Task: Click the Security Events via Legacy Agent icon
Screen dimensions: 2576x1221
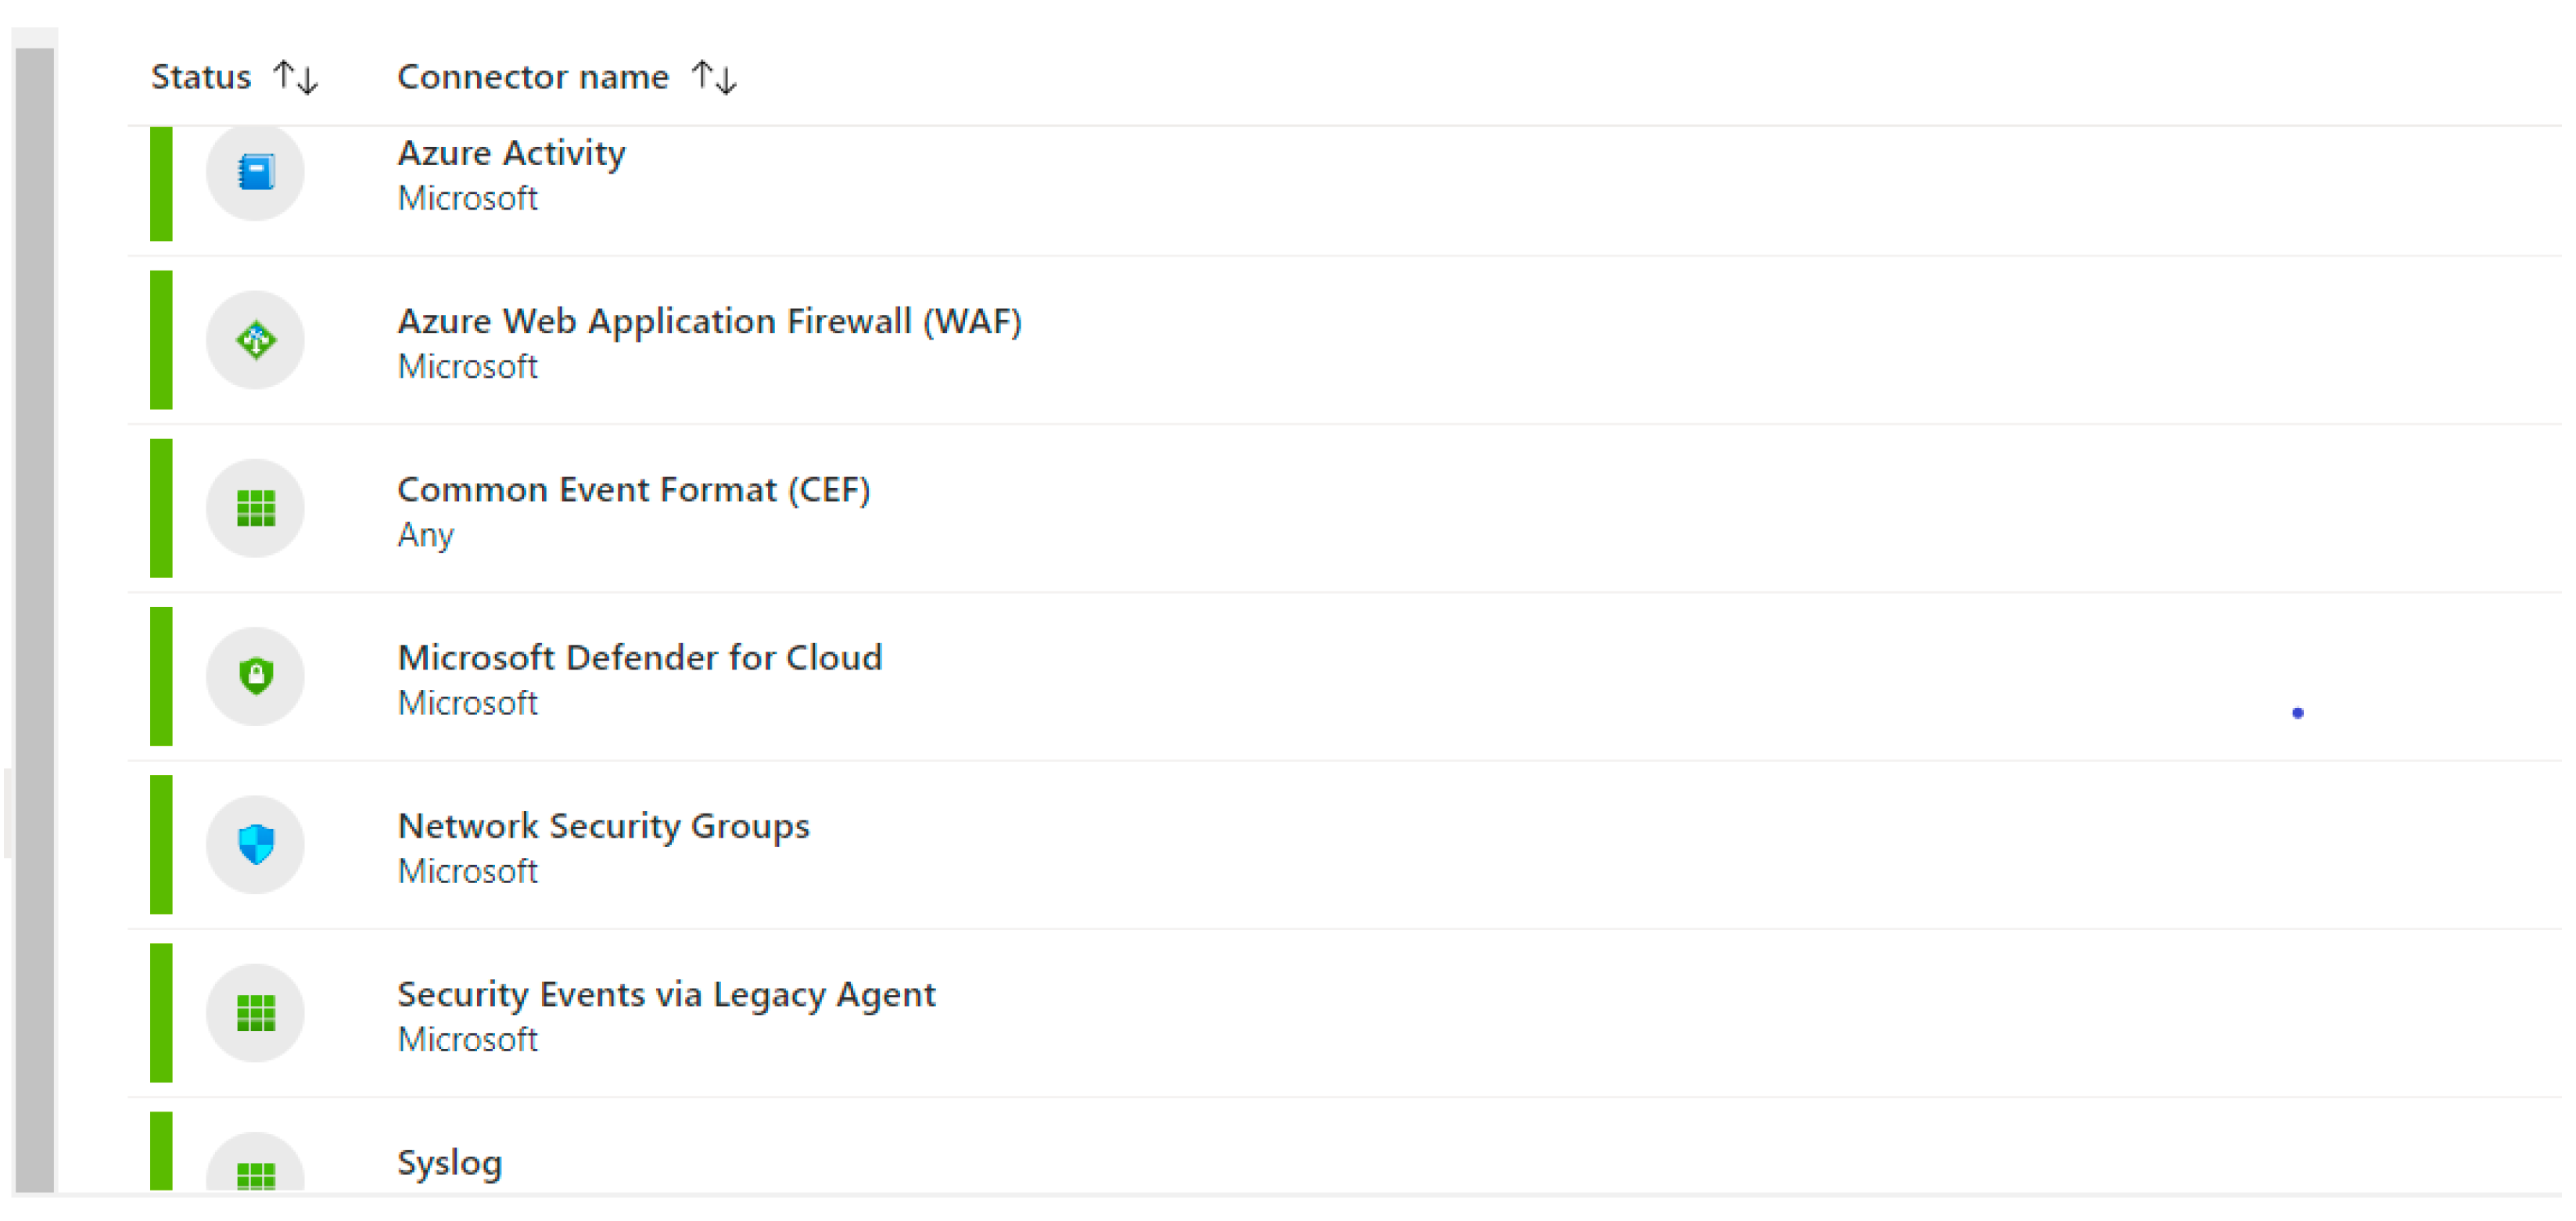Action: (255, 1012)
